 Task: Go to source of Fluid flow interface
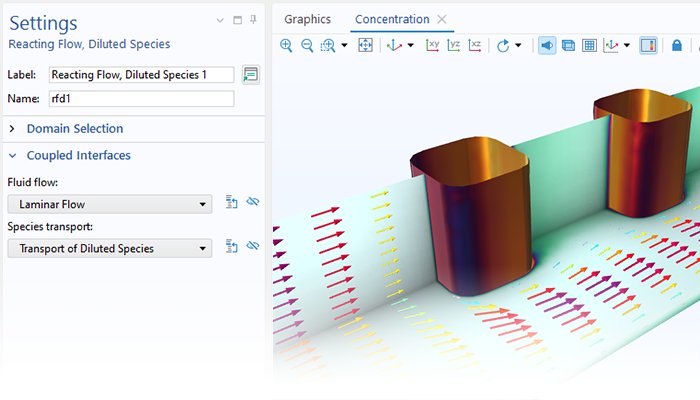(231, 202)
